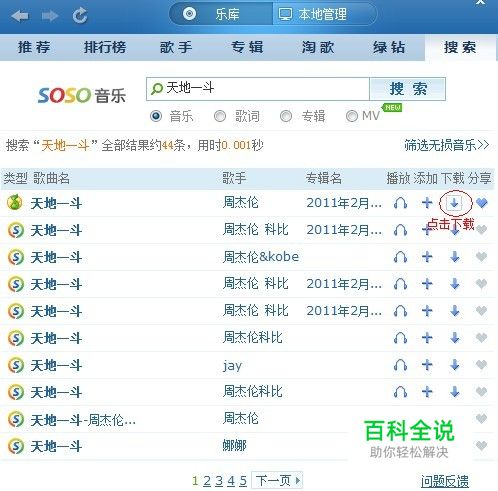Go to results page 2

tap(207, 481)
